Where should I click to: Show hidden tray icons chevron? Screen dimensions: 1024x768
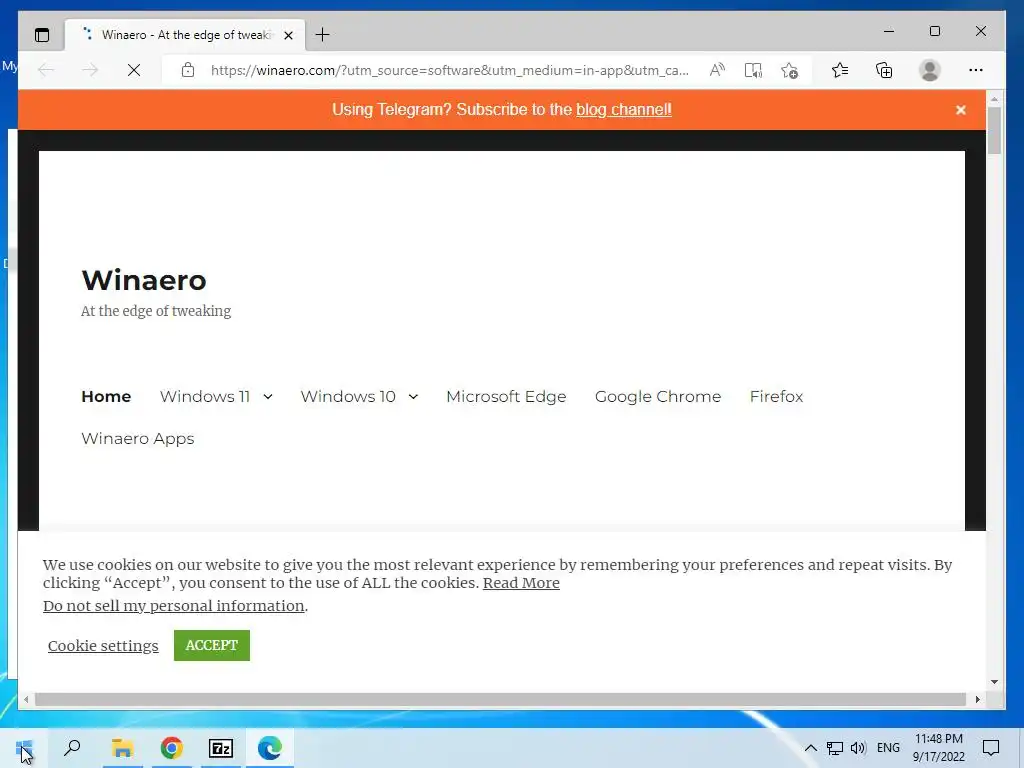coord(810,748)
